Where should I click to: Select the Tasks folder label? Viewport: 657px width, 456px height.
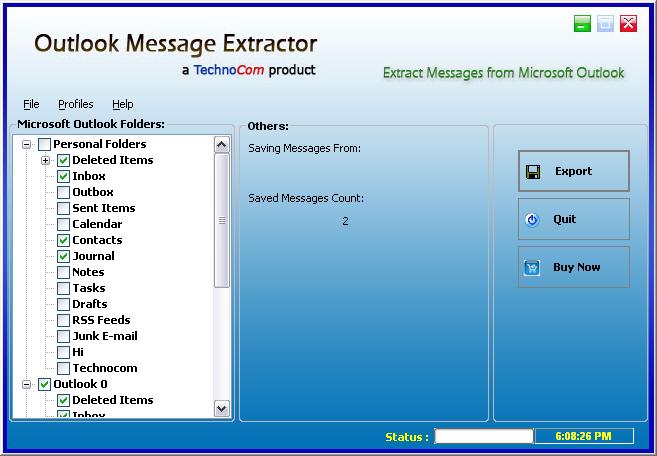88,288
